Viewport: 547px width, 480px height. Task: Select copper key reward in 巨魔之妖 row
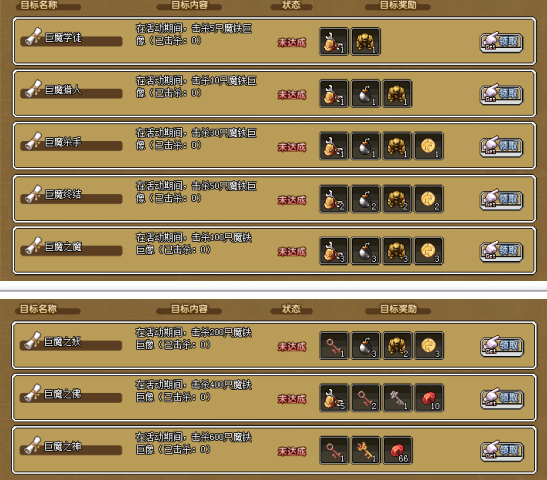click(334, 346)
